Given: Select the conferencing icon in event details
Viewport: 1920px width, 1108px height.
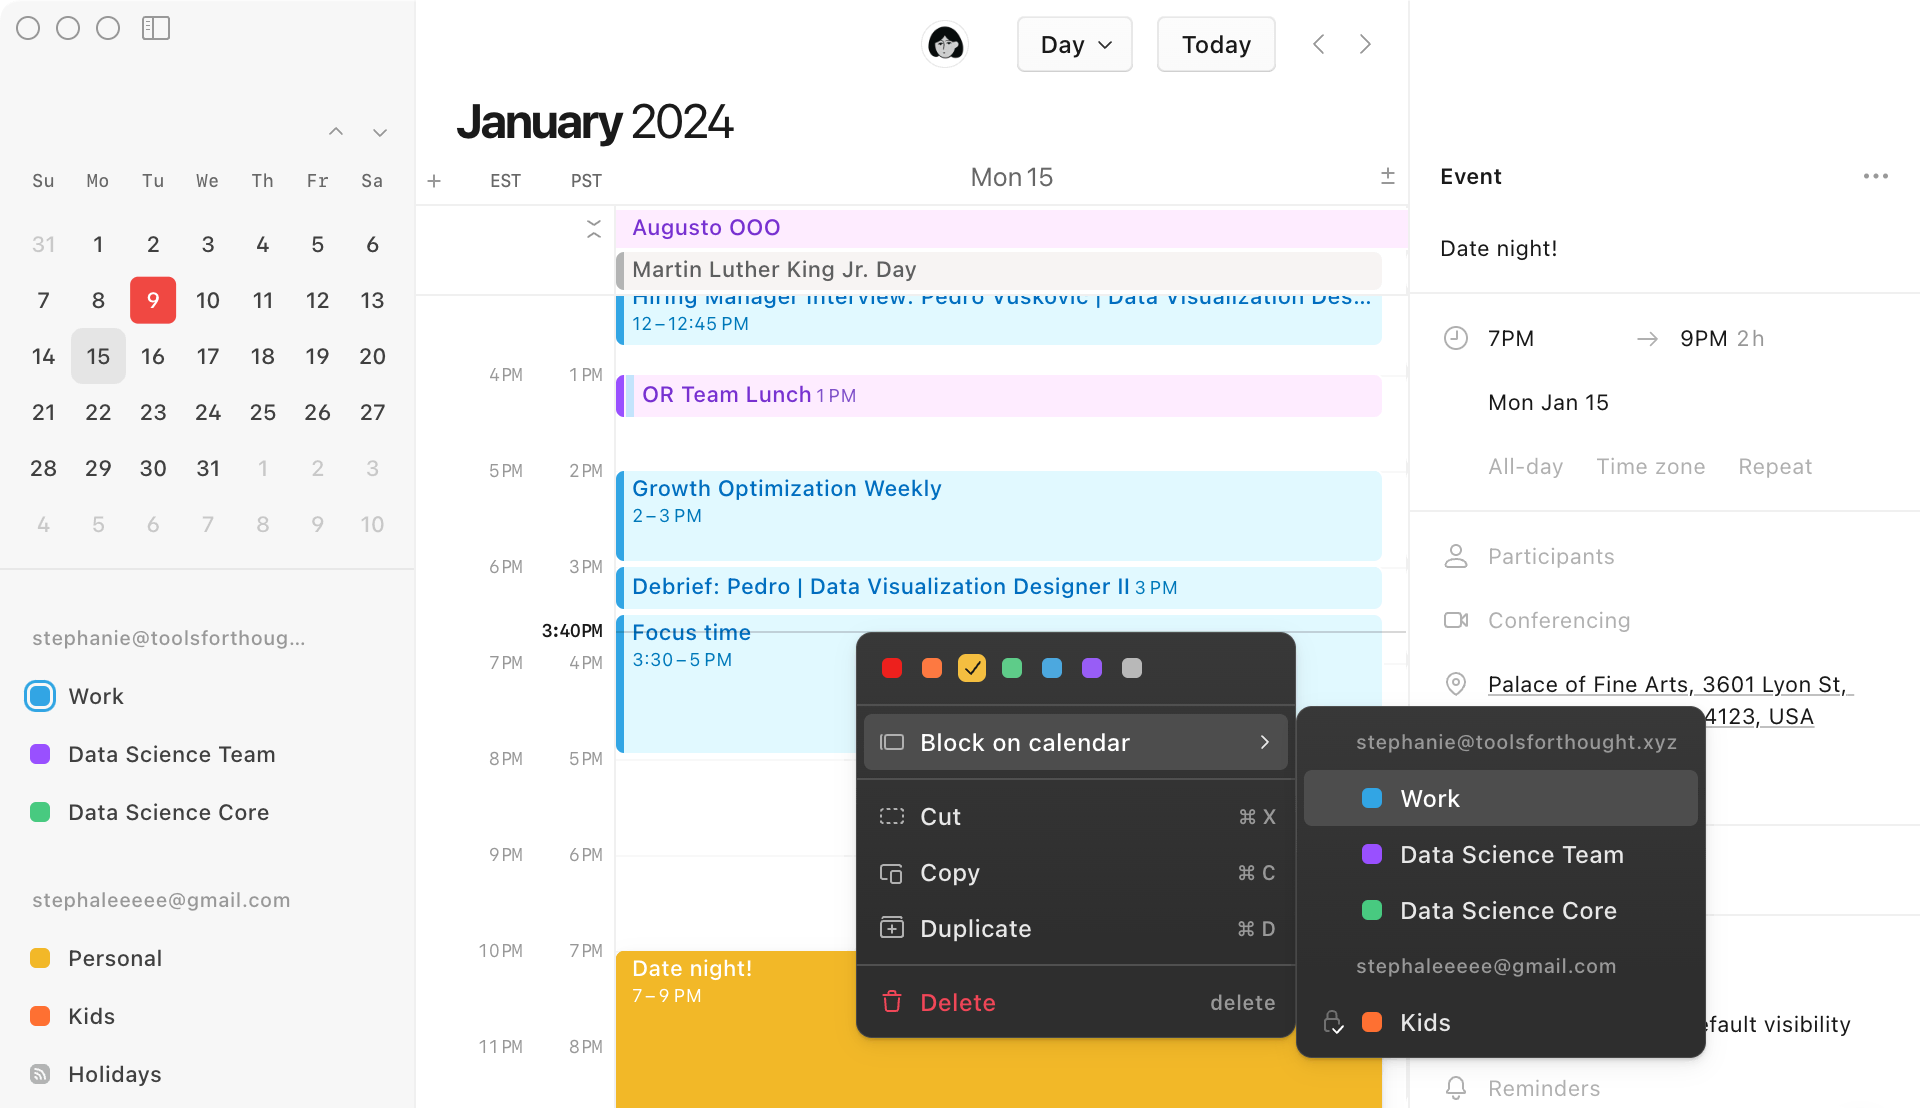Looking at the screenshot, I should [x=1455, y=619].
